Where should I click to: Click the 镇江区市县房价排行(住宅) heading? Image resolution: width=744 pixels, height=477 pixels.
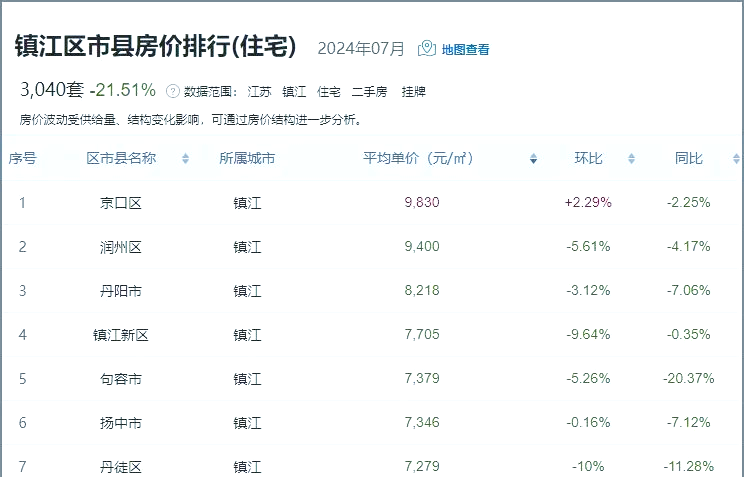(156, 47)
